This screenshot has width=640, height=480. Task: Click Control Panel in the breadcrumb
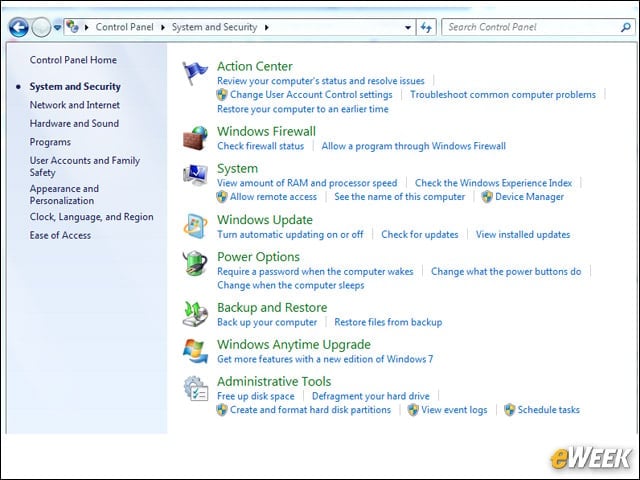124,27
